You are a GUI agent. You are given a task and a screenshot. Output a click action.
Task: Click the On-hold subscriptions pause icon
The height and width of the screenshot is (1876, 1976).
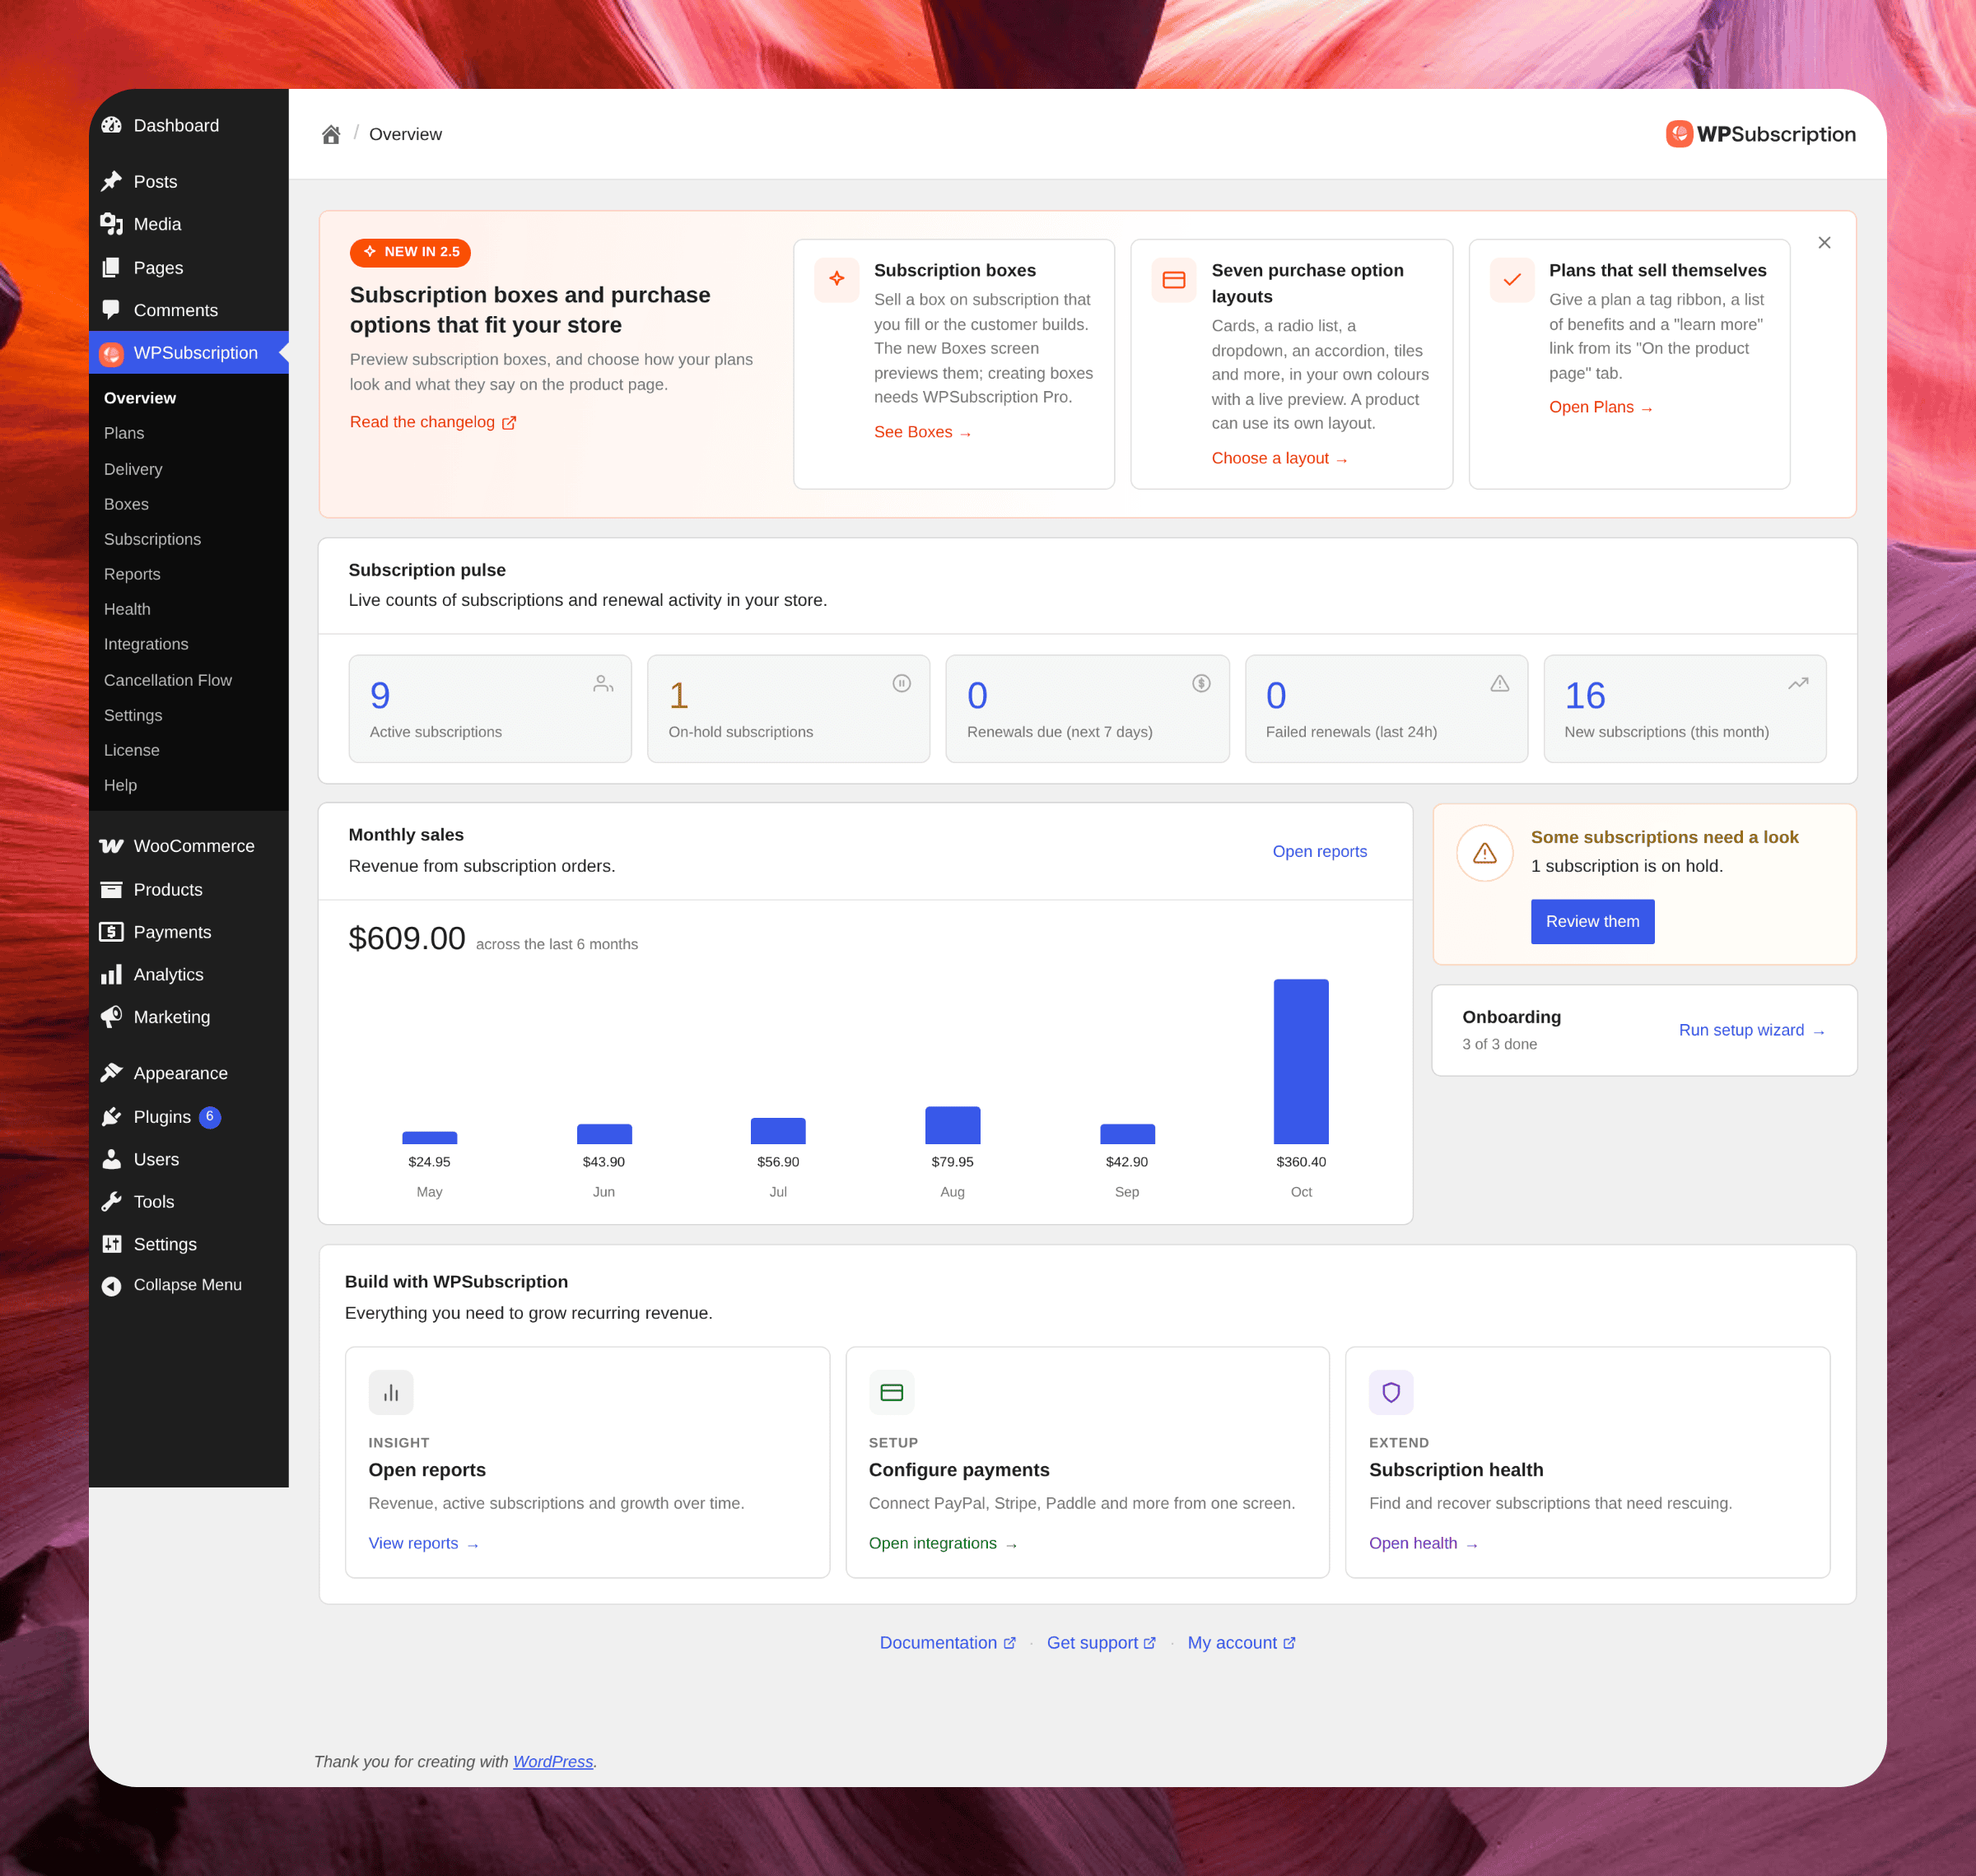click(x=902, y=684)
